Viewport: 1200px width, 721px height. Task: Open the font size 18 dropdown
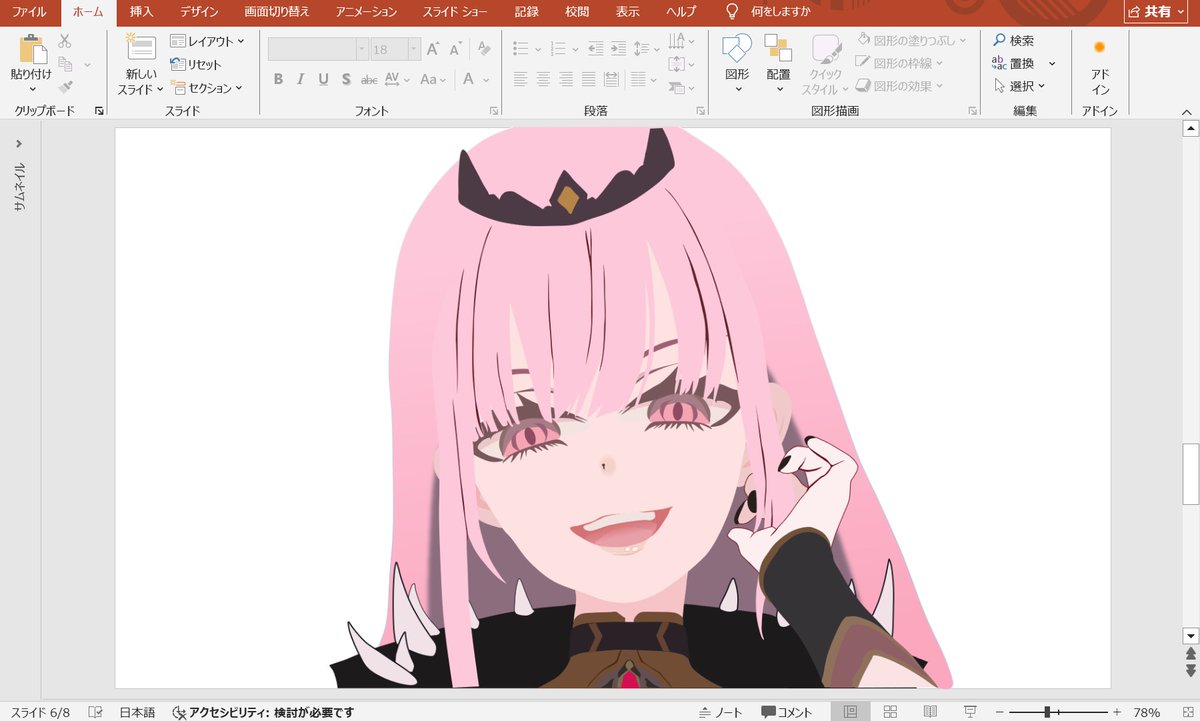tap(414, 49)
